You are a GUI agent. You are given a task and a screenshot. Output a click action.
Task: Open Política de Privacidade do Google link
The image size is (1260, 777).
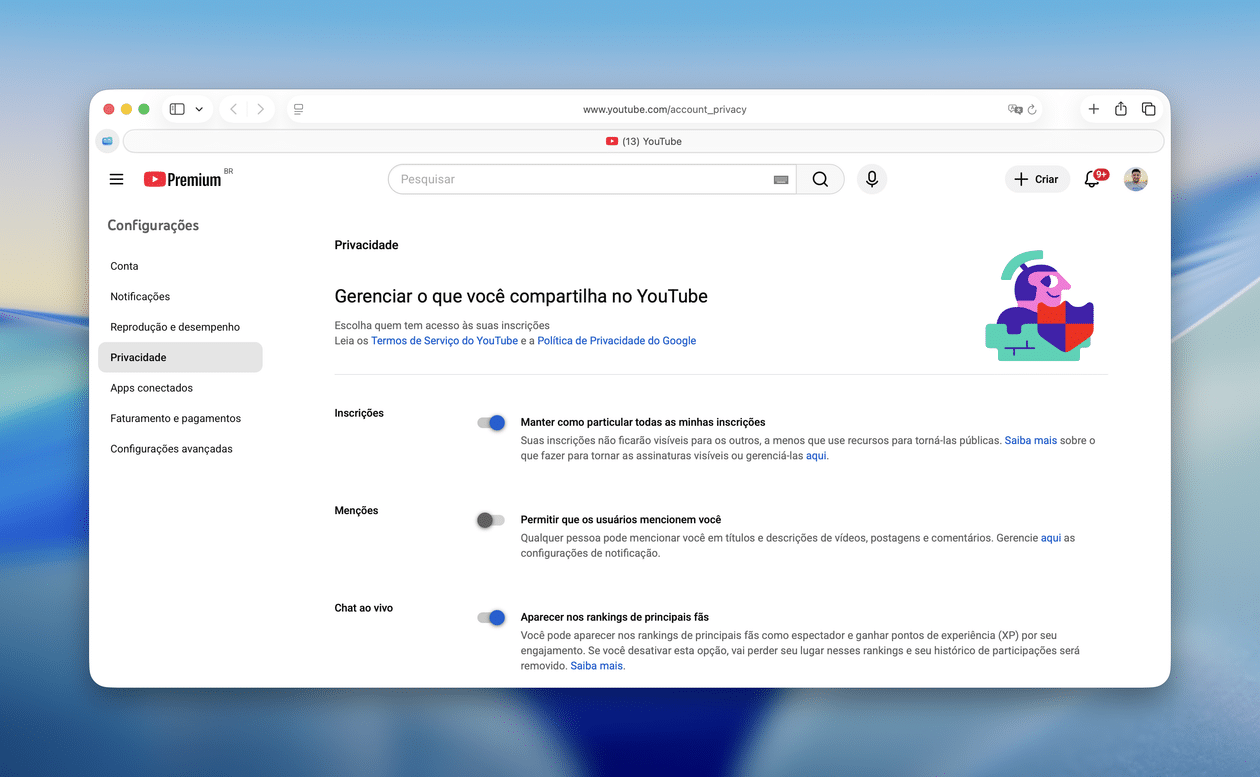click(x=616, y=341)
